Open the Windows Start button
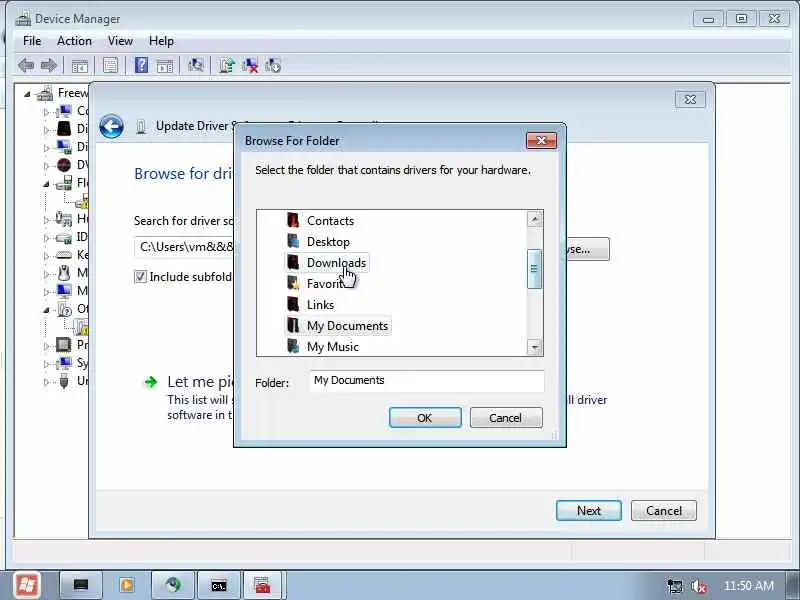Viewport: 800px width, 600px height. [27, 585]
